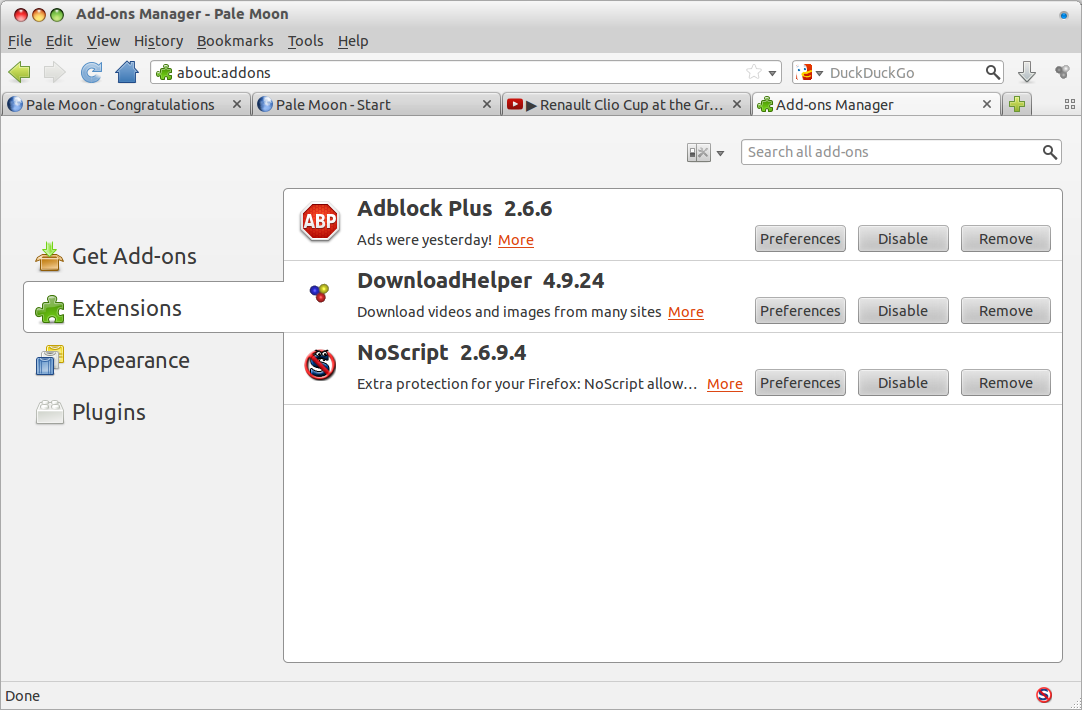Open a new tab with plus button
The width and height of the screenshot is (1082, 710).
1016,104
